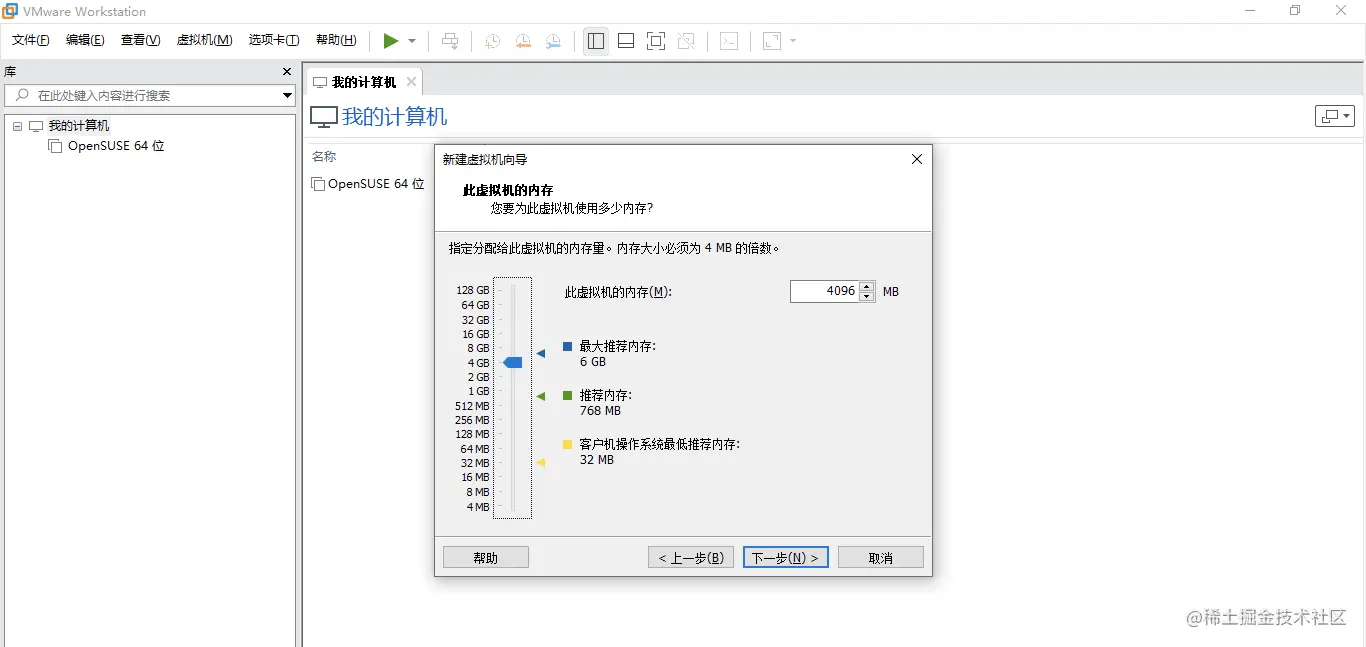Viewport: 1366px width, 647px height.
Task: Click the 128 GB slider scale label
Action: pyautogui.click(x=473, y=291)
